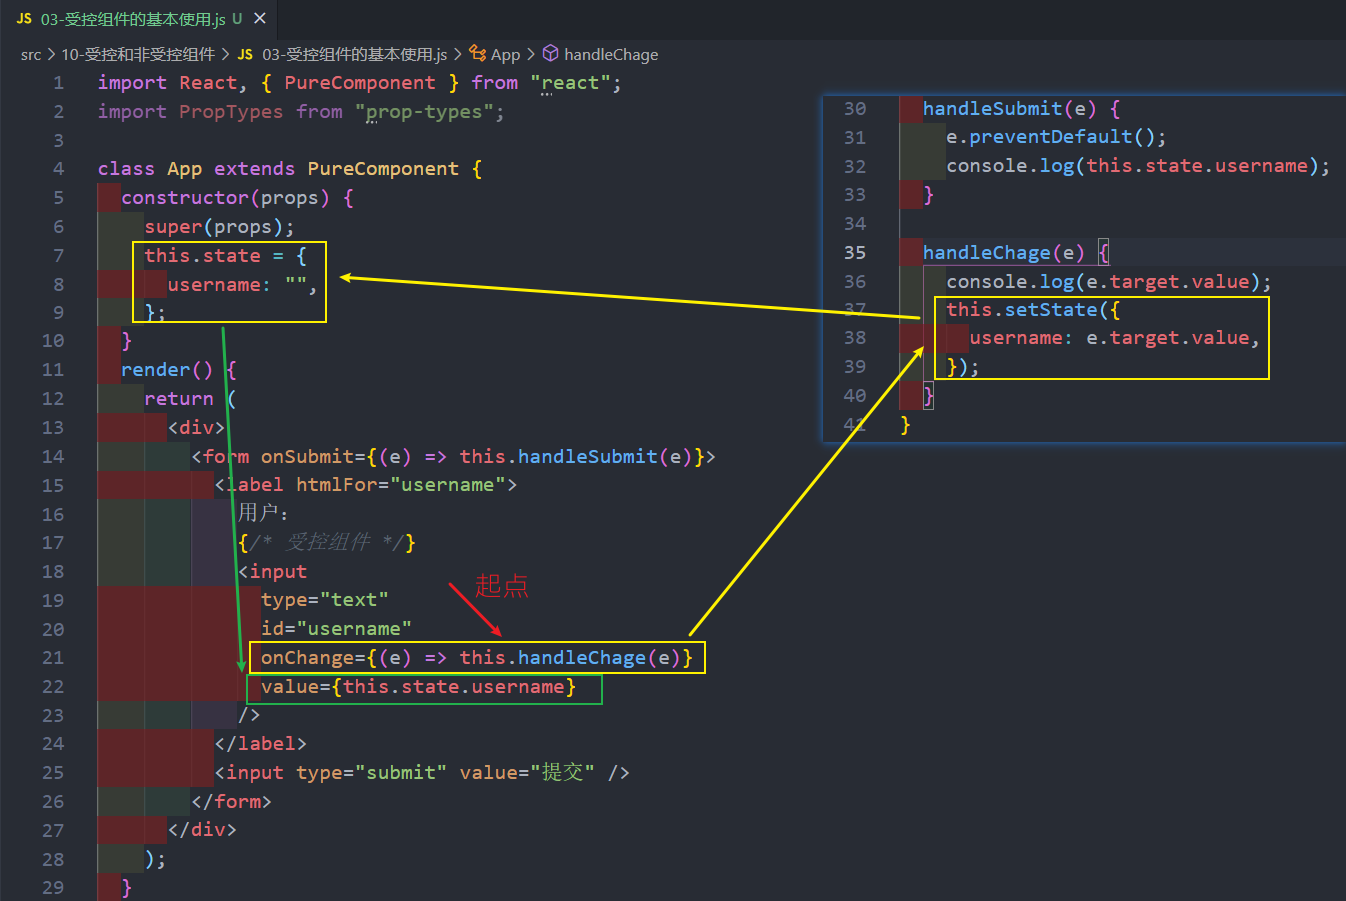Screen dimensions: 1346x901
Task: Click "return" on line 12
Action: click(179, 399)
